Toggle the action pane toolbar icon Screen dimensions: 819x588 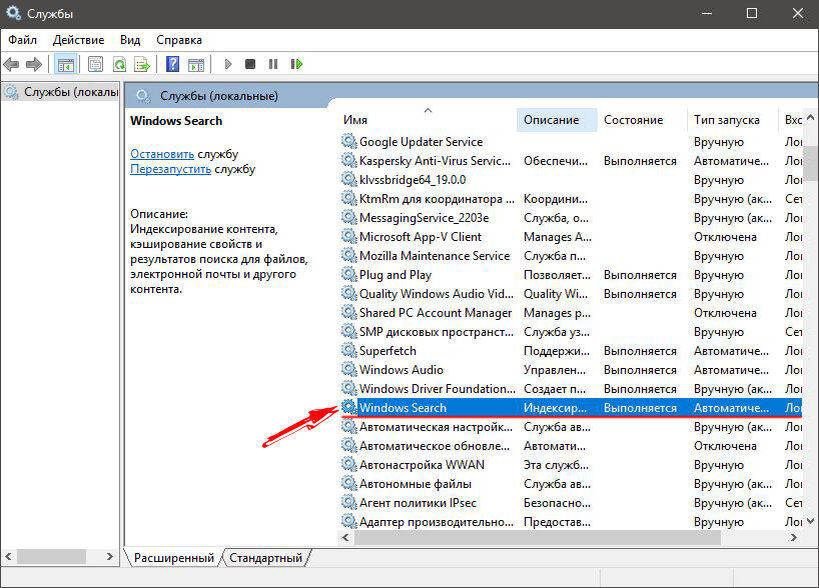click(x=196, y=65)
